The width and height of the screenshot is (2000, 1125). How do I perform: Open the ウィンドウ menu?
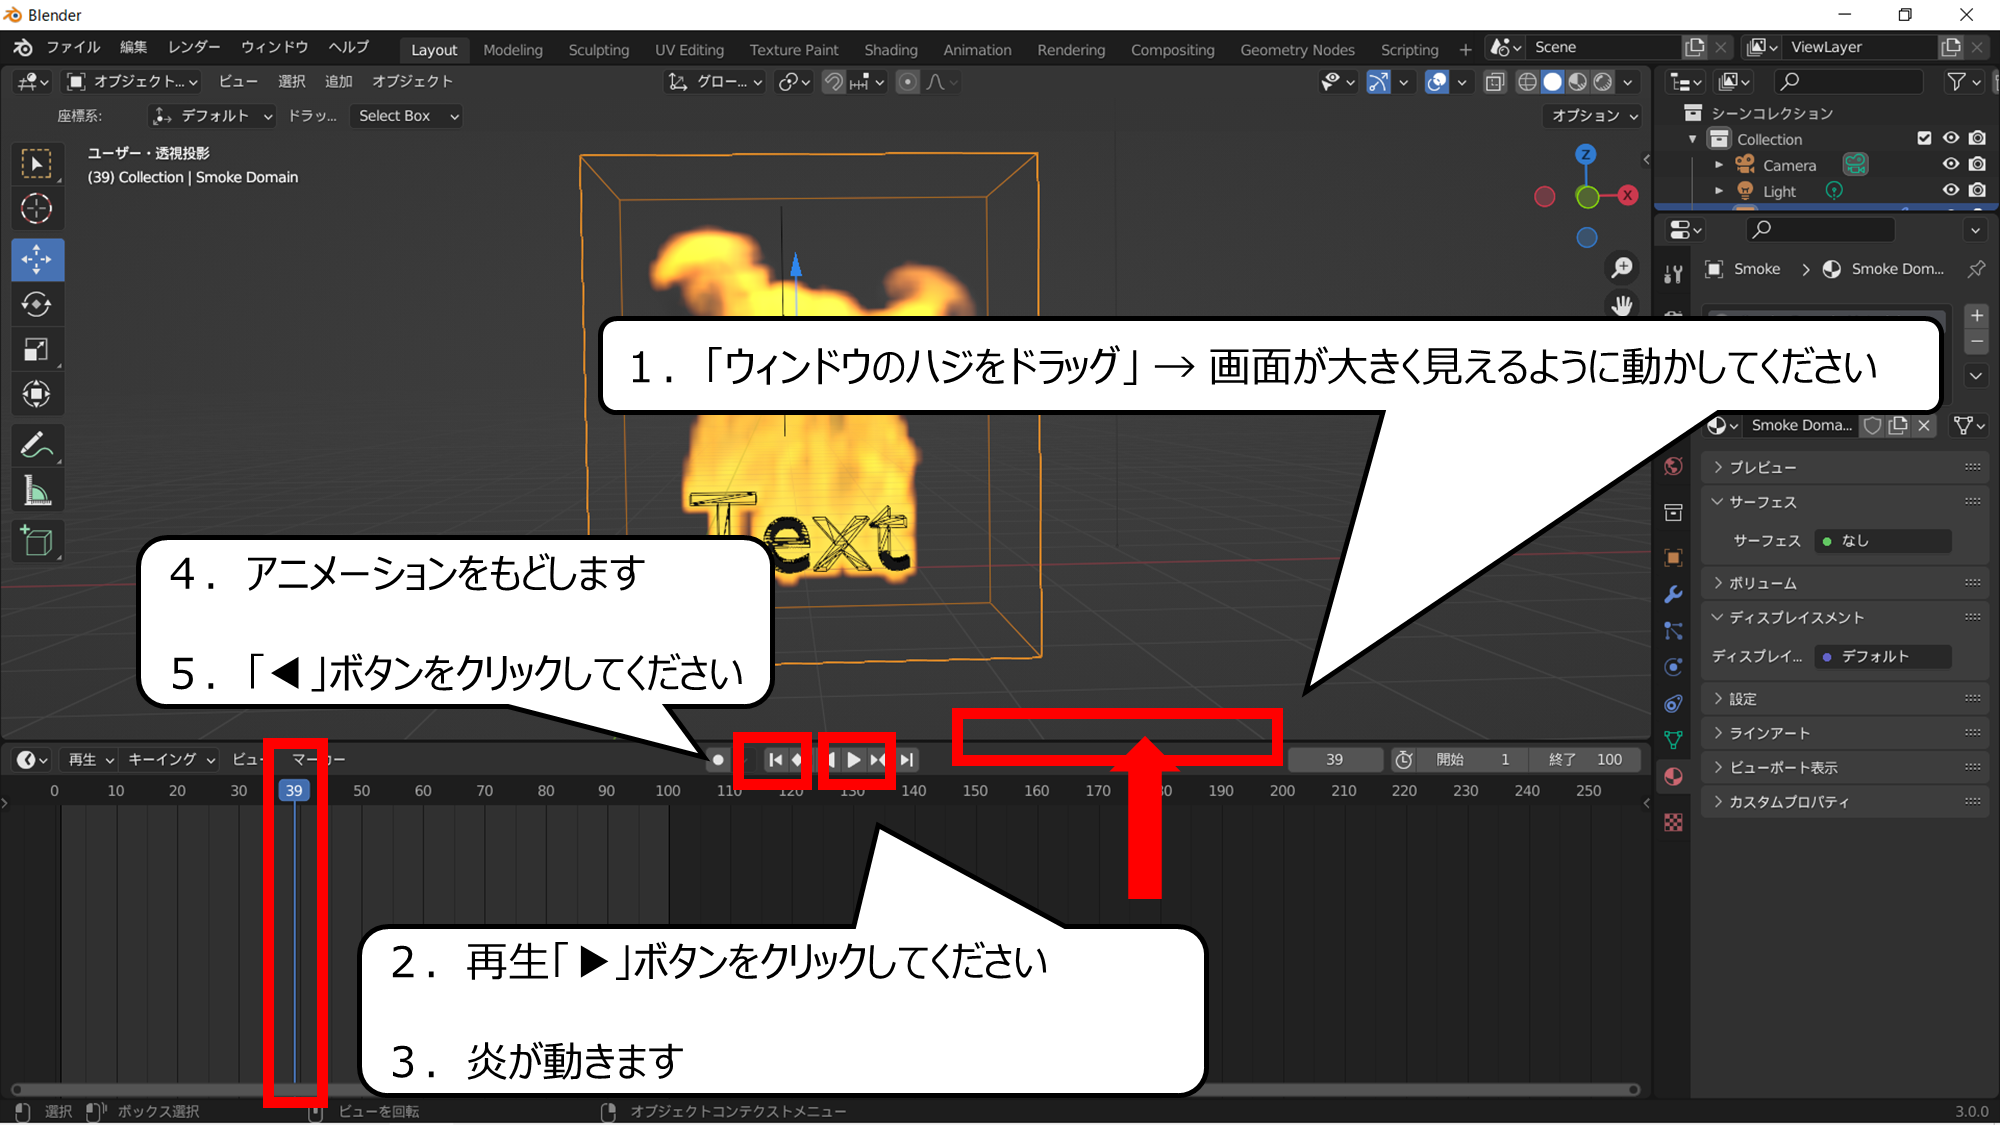pyautogui.click(x=274, y=47)
